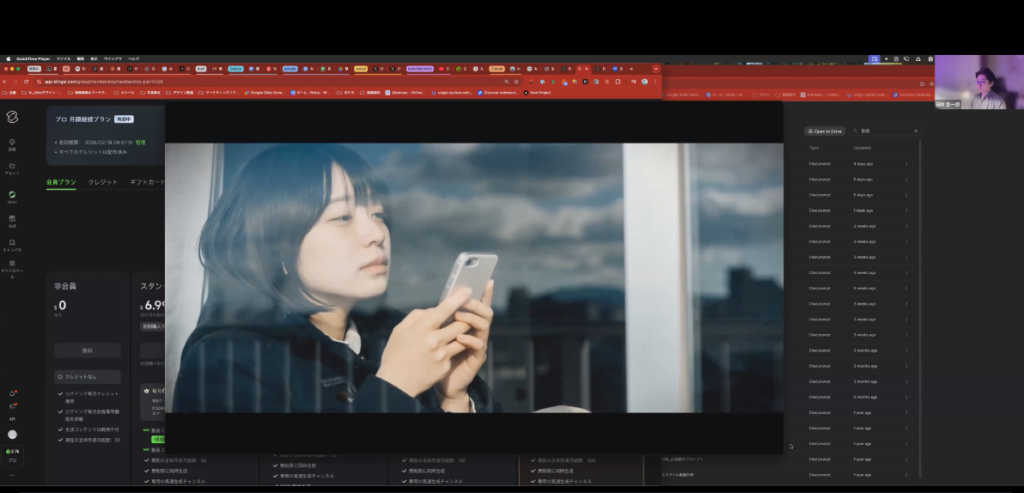Open the ファイル menu in the menu bar
The width and height of the screenshot is (1024, 493).
pyautogui.click(x=63, y=58)
